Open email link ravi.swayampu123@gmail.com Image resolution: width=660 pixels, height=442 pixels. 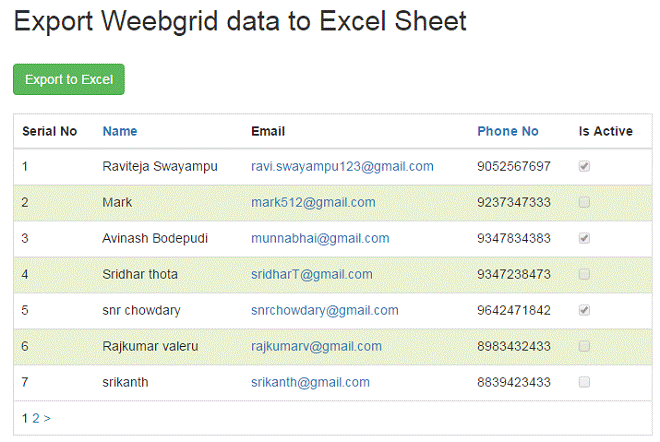coord(342,166)
